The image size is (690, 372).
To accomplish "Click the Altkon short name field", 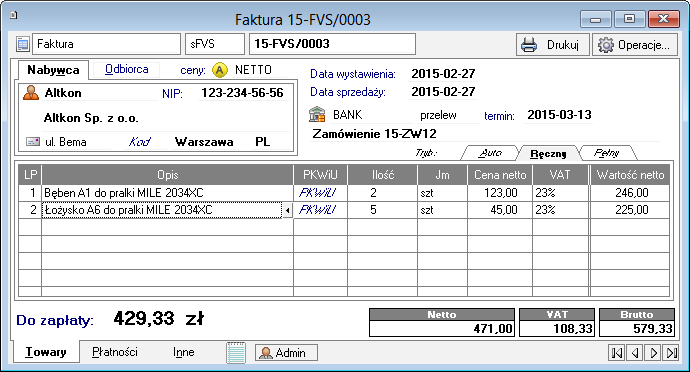I will tap(63, 93).
